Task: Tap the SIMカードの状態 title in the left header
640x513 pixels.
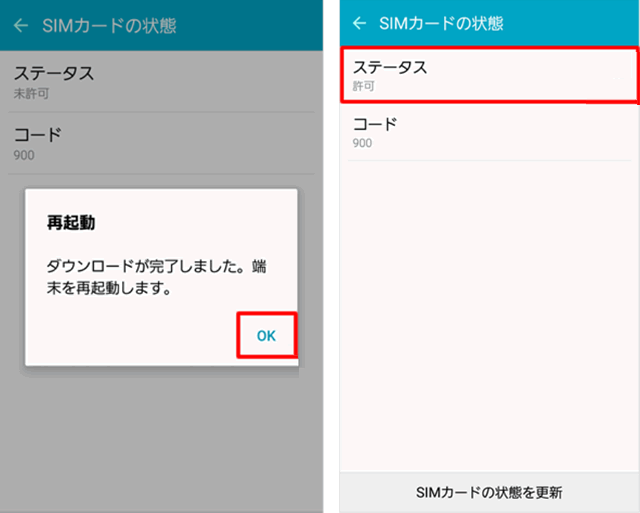Action: pos(109,26)
